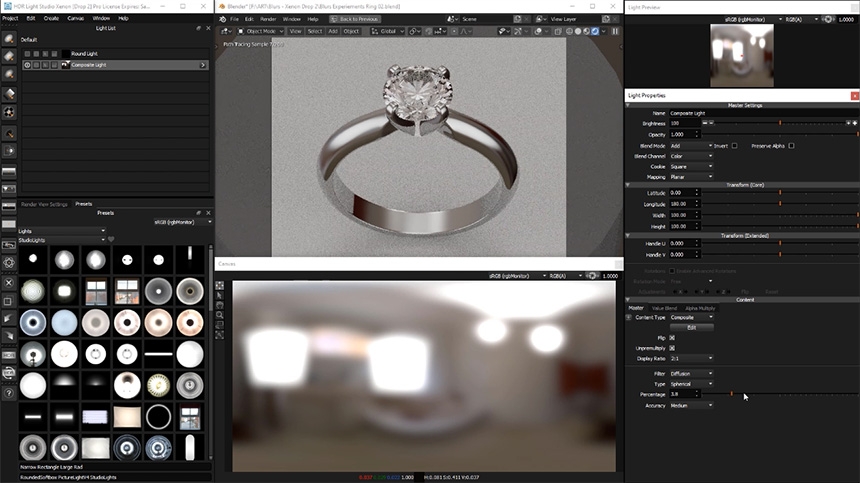Undock the Presets panel with float icon
This screenshot has width=860, height=483.
click(x=199, y=213)
